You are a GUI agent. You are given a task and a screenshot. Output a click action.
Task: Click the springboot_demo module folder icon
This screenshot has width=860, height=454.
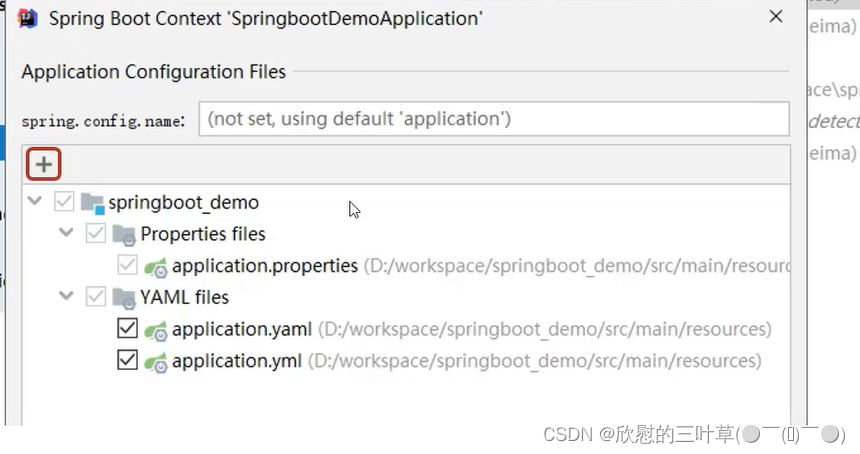click(93, 203)
